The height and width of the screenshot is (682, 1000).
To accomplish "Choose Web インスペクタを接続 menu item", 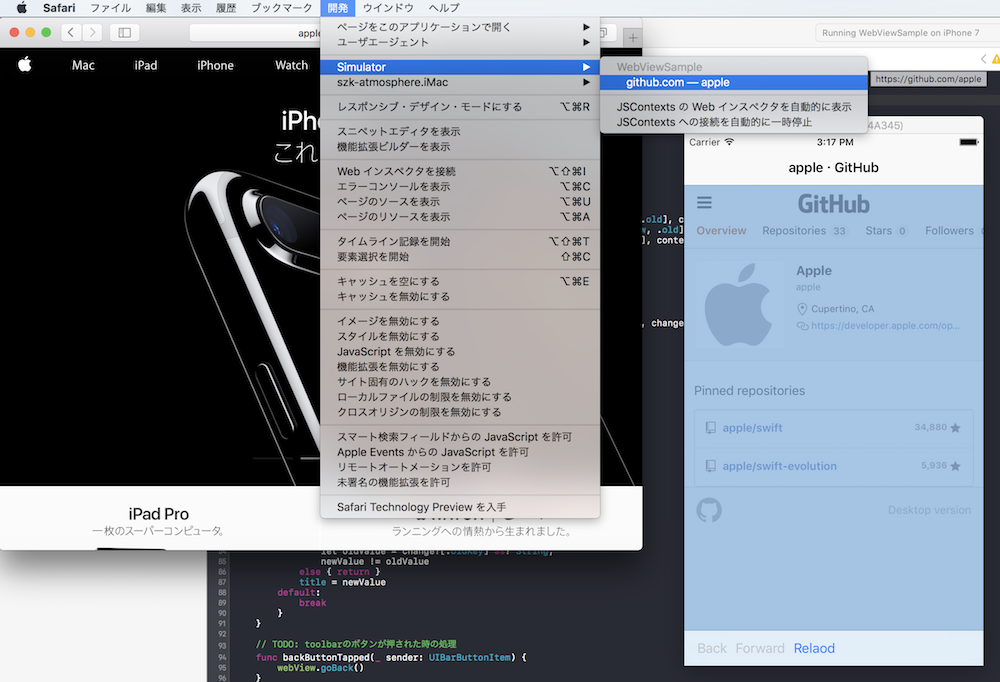I will 396,171.
